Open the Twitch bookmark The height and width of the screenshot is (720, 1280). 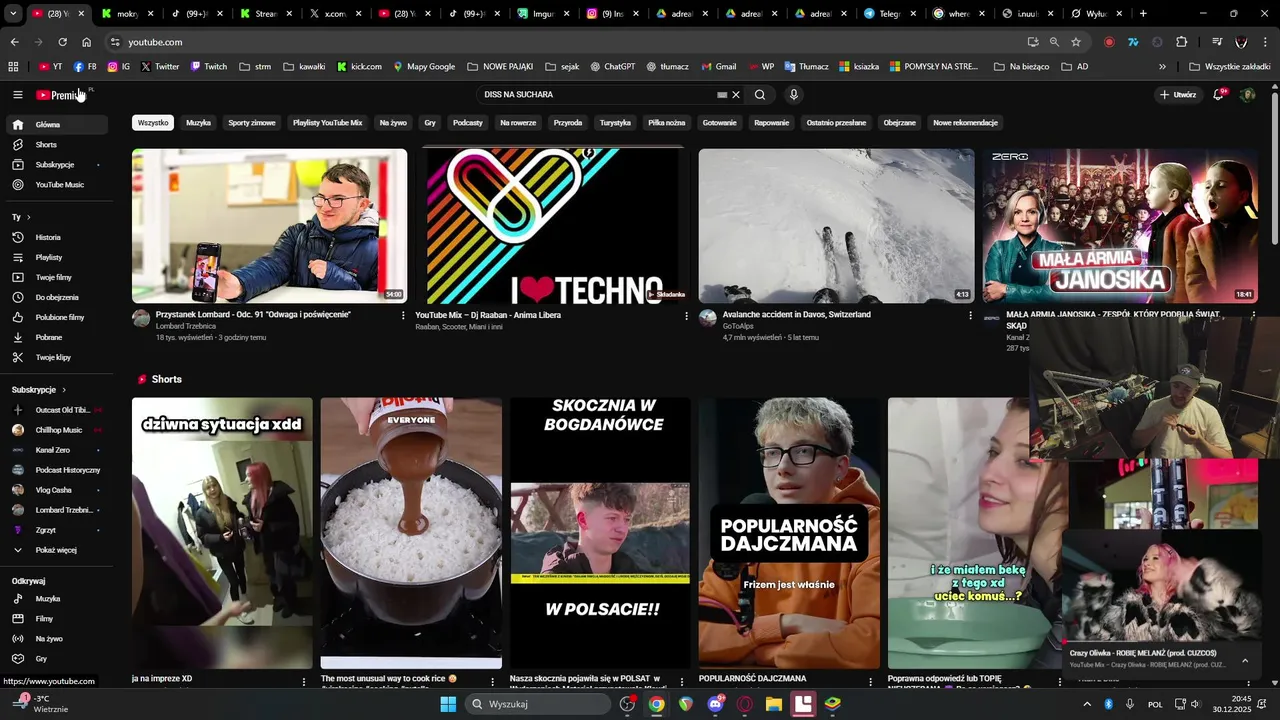coord(208,67)
